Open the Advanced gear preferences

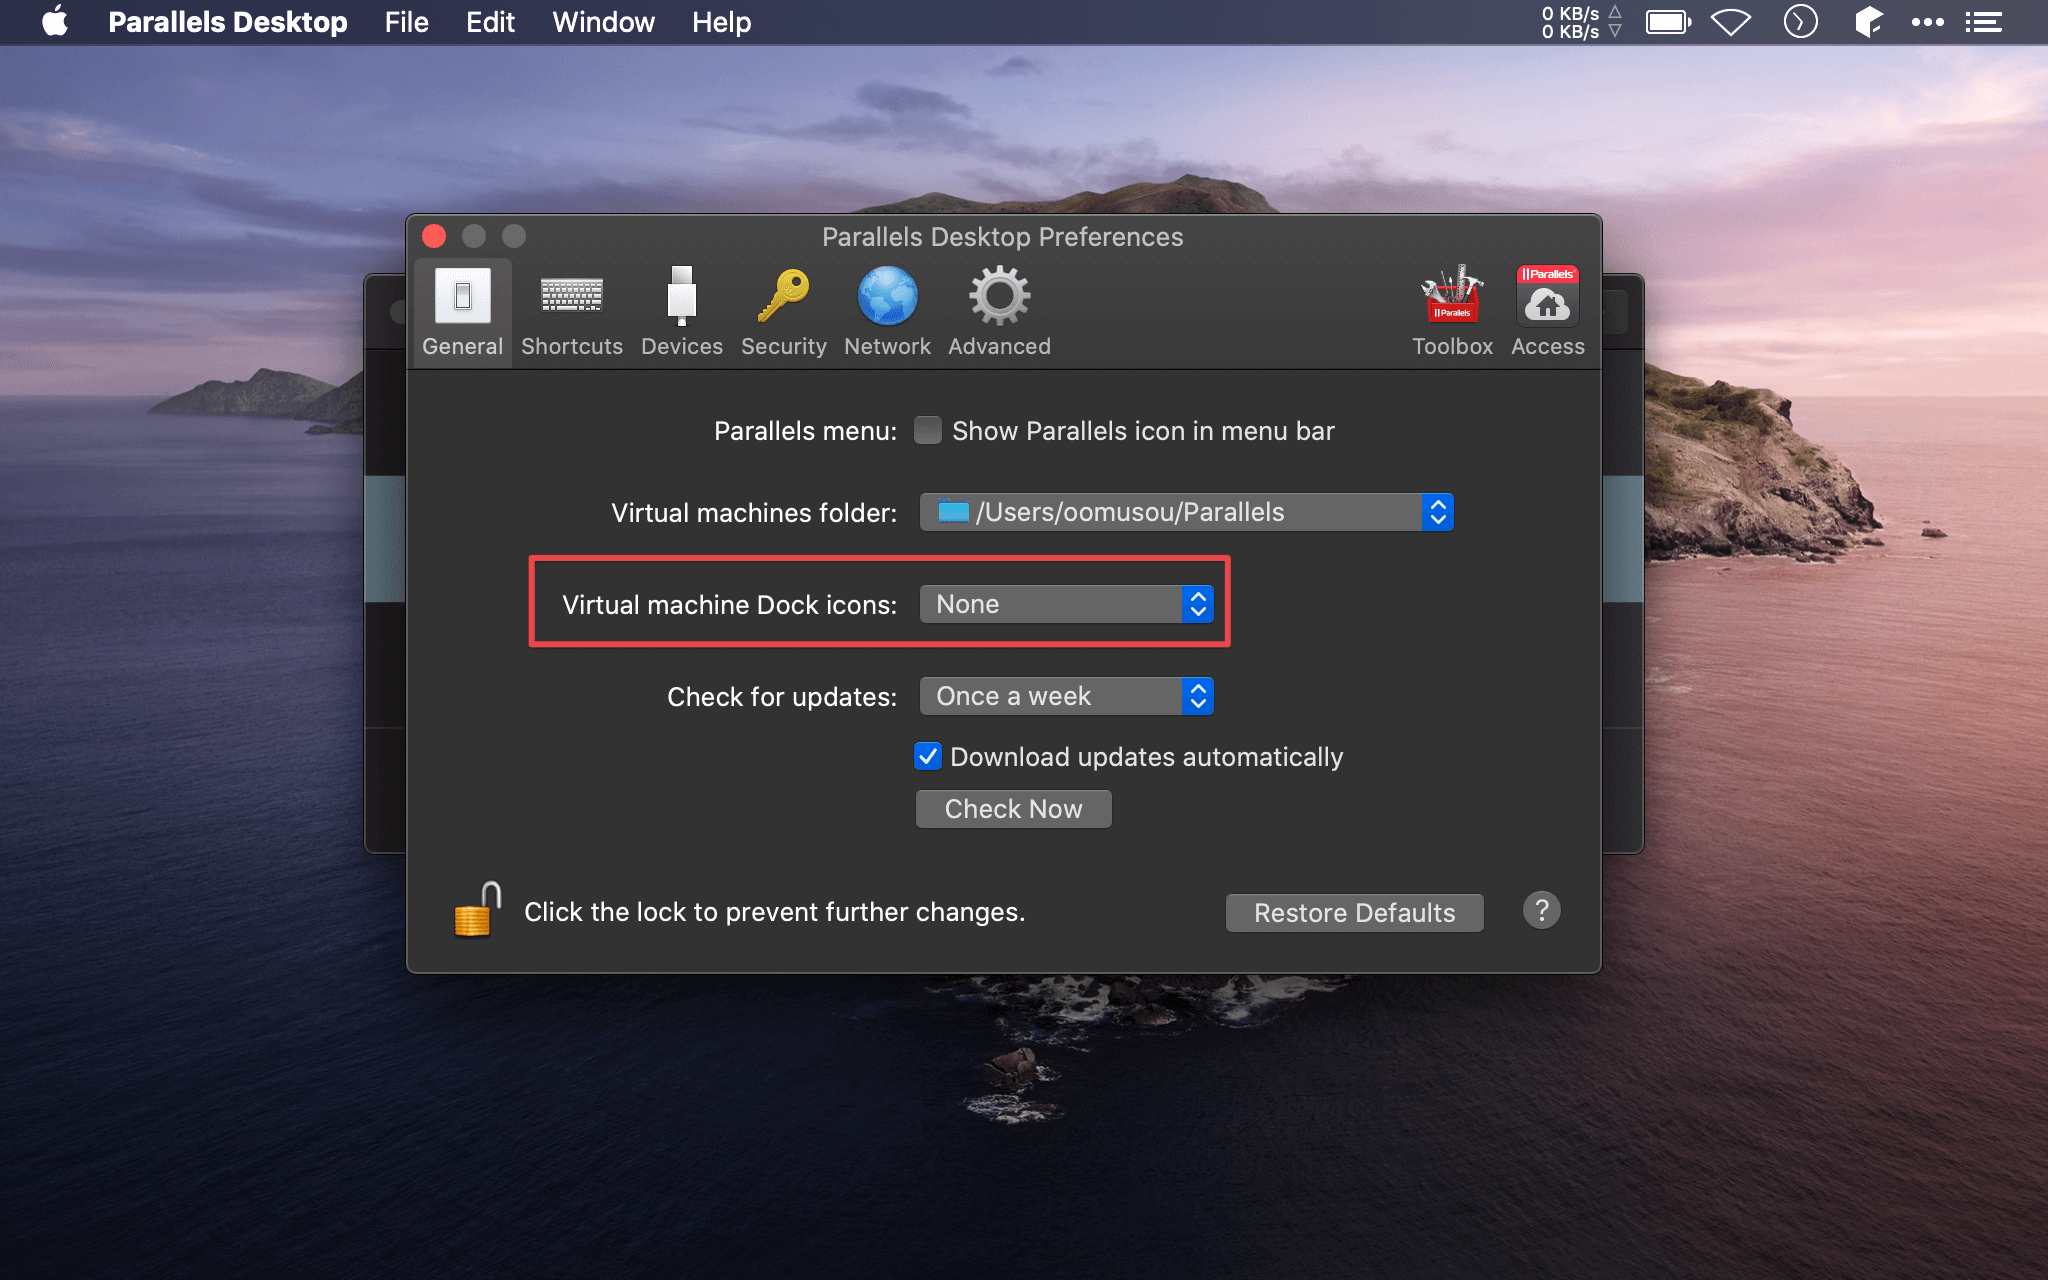click(999, 312)
